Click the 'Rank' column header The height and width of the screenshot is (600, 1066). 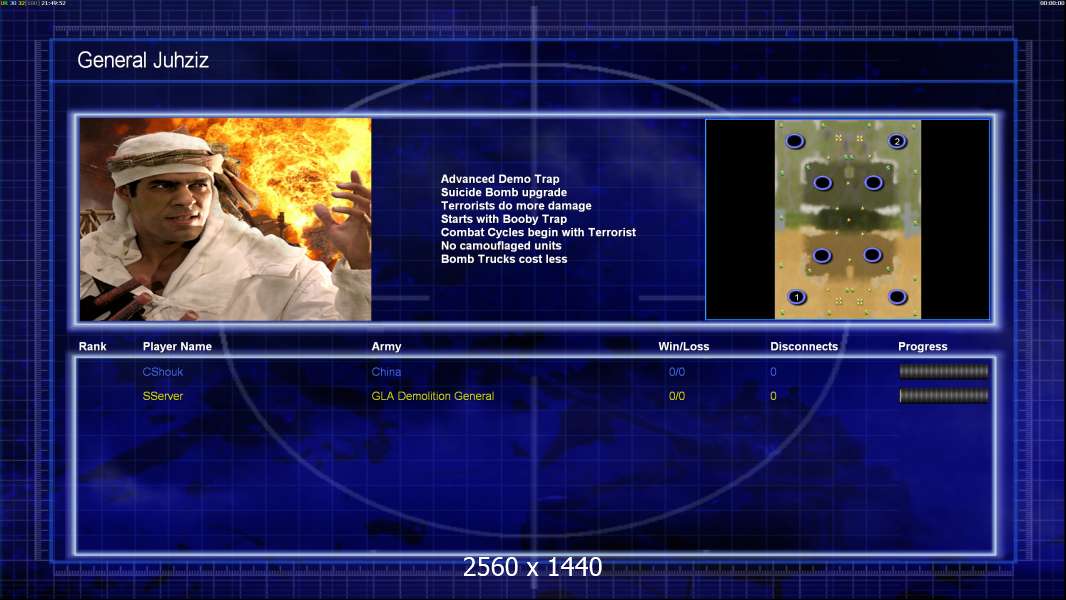[92, 347]
